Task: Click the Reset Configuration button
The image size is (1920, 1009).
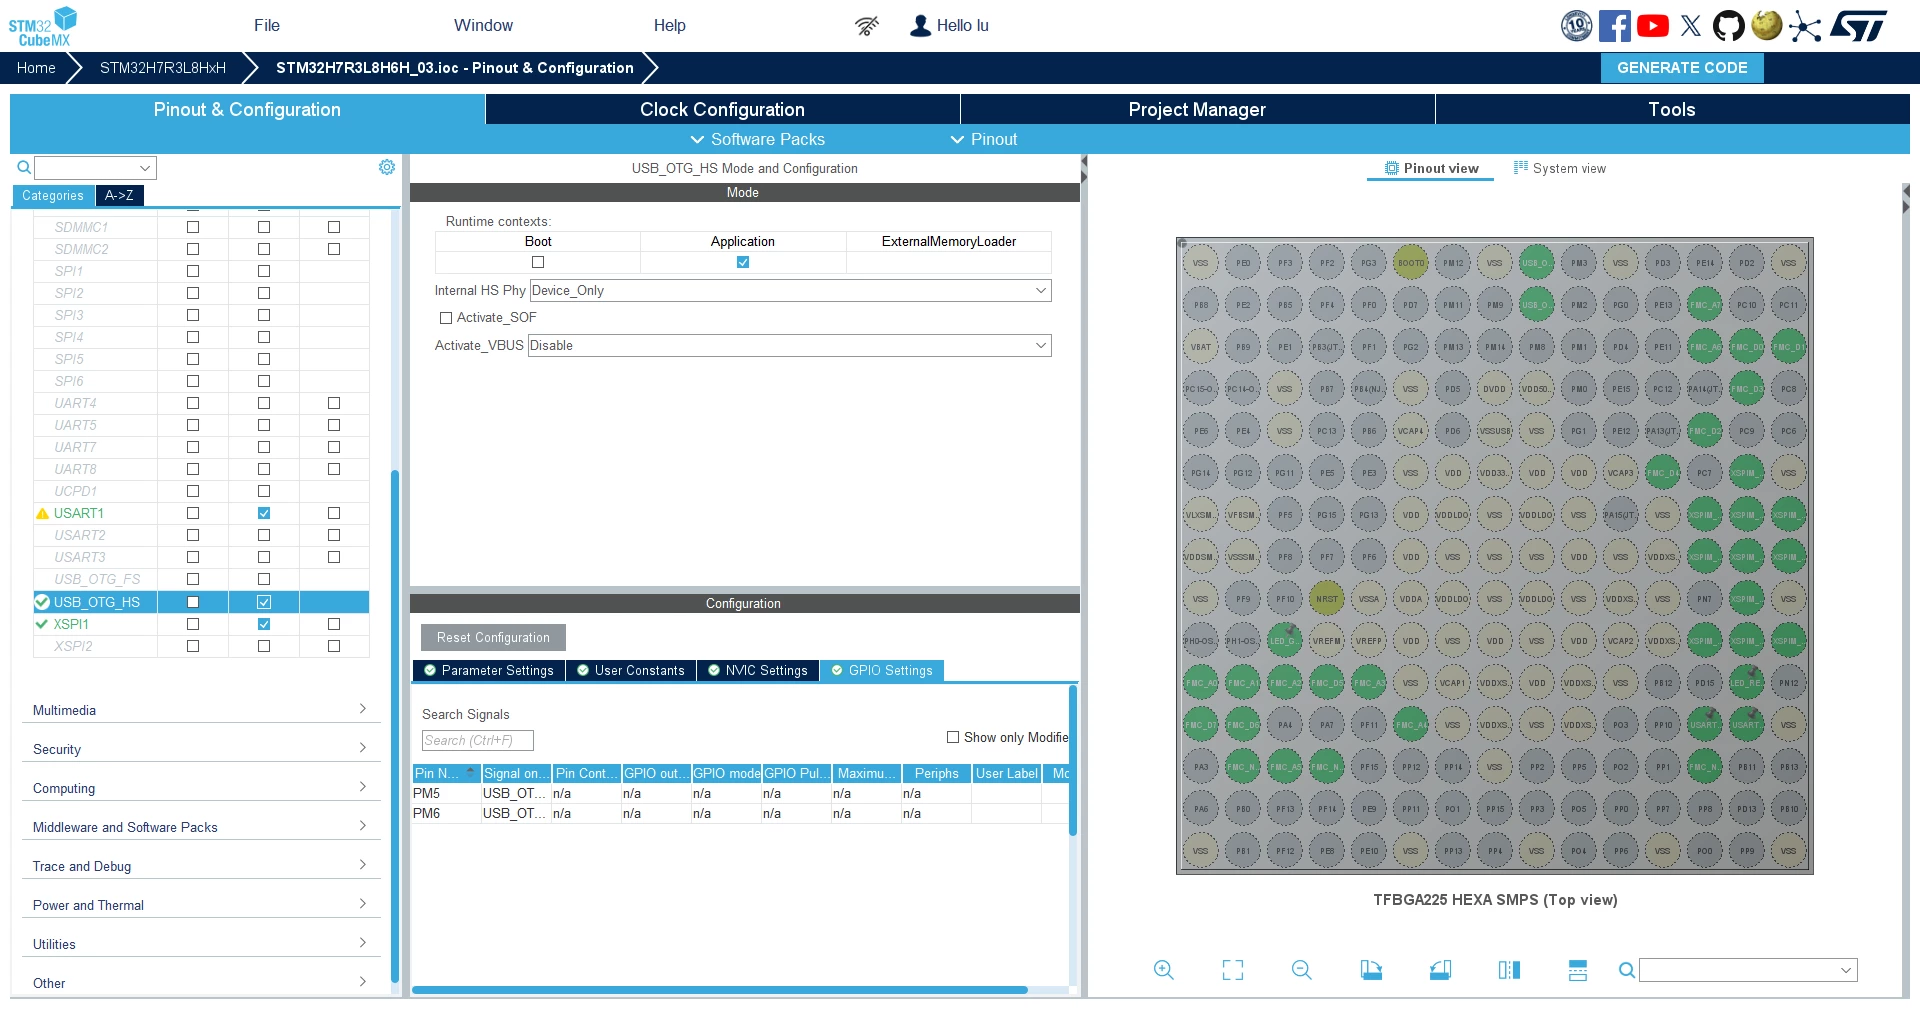Action: click(493, 637)
